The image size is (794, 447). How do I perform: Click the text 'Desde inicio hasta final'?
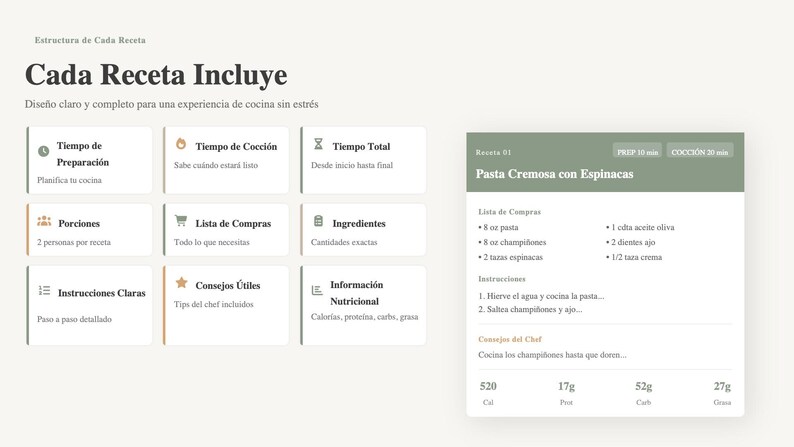(352, 165)
